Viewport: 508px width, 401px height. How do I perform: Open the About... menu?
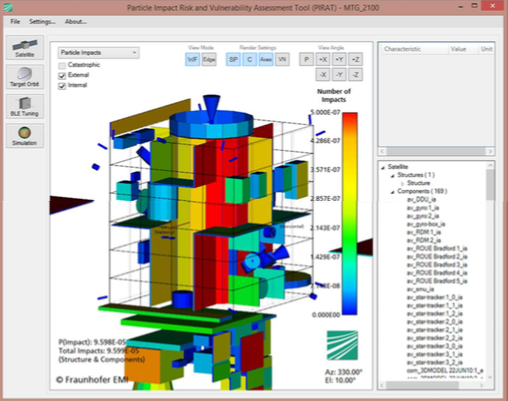76,22
